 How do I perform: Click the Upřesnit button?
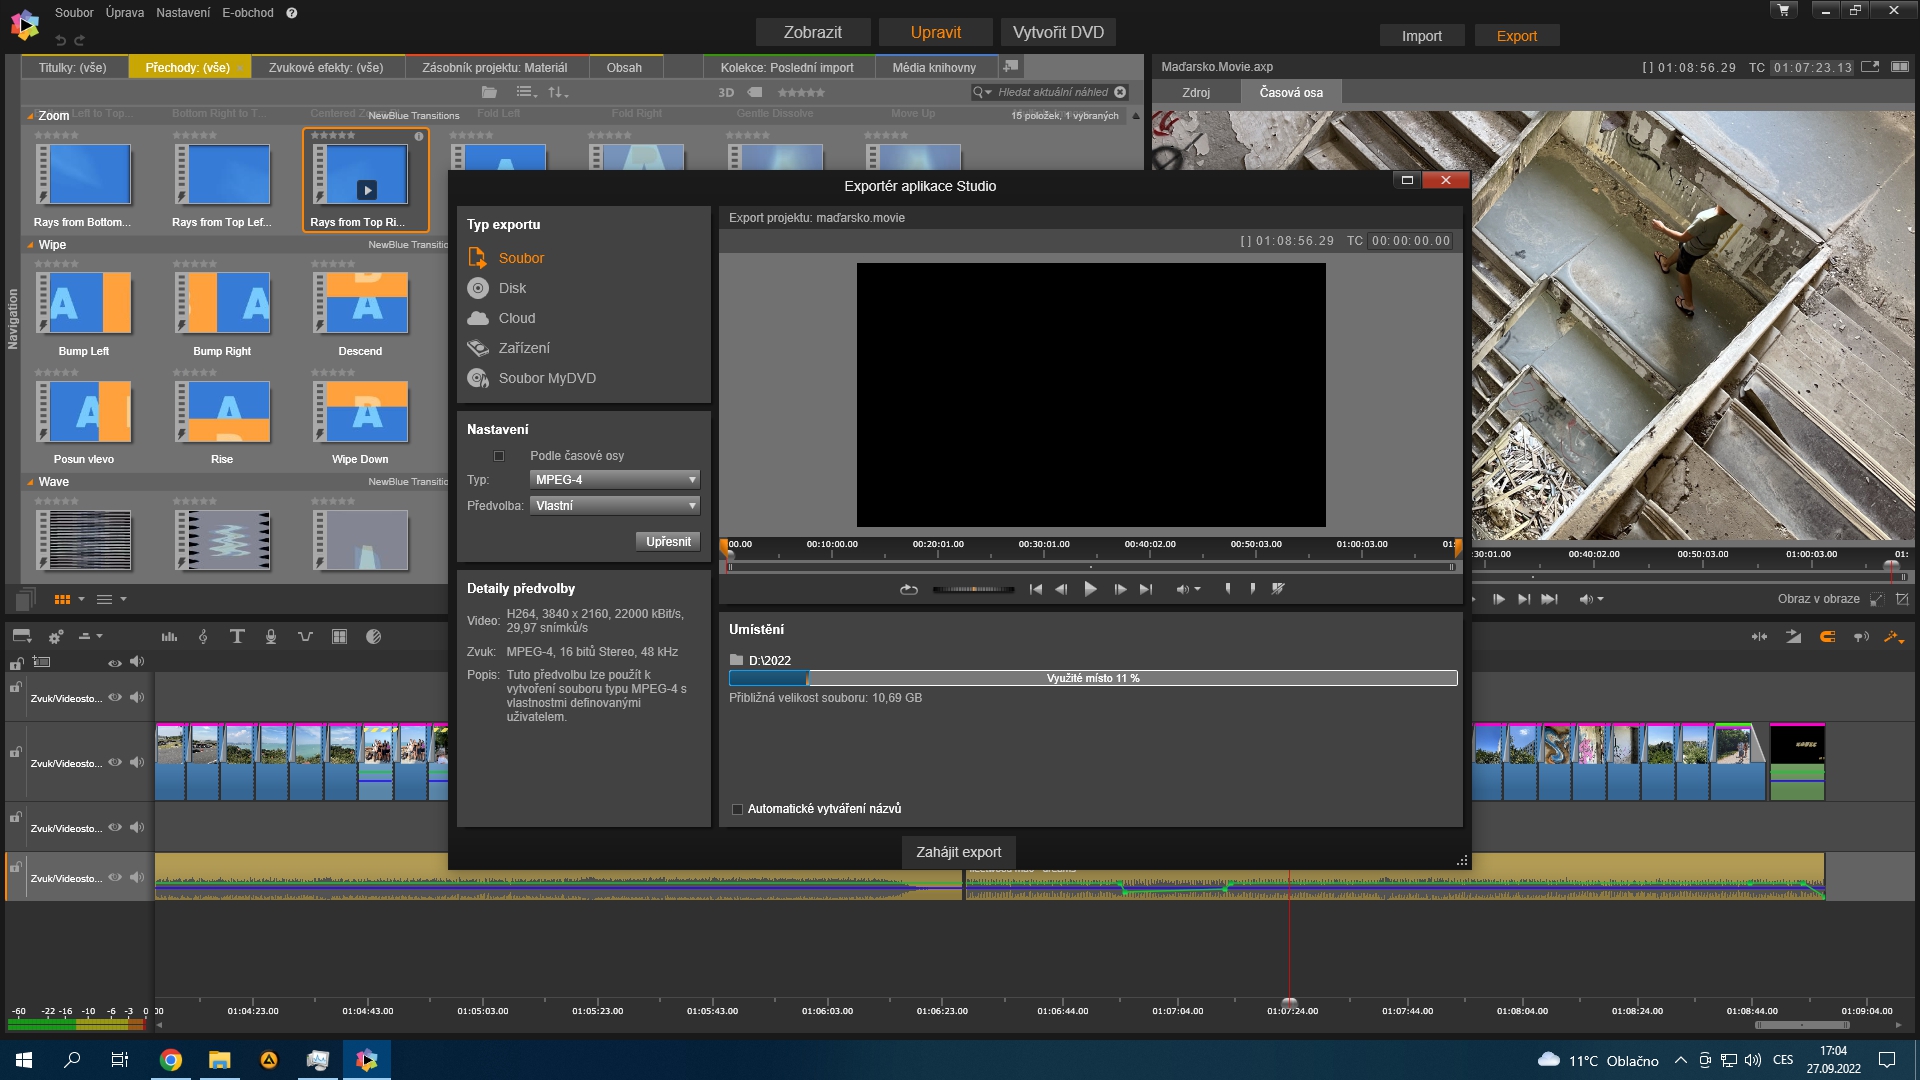point(667,542)
